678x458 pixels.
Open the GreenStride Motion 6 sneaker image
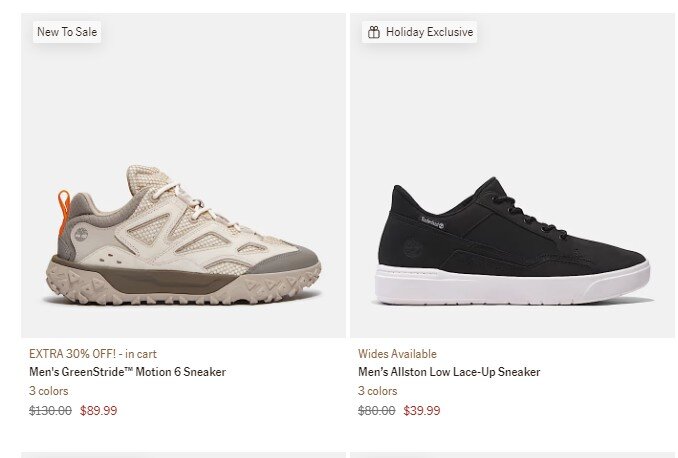tap(183, 240)
